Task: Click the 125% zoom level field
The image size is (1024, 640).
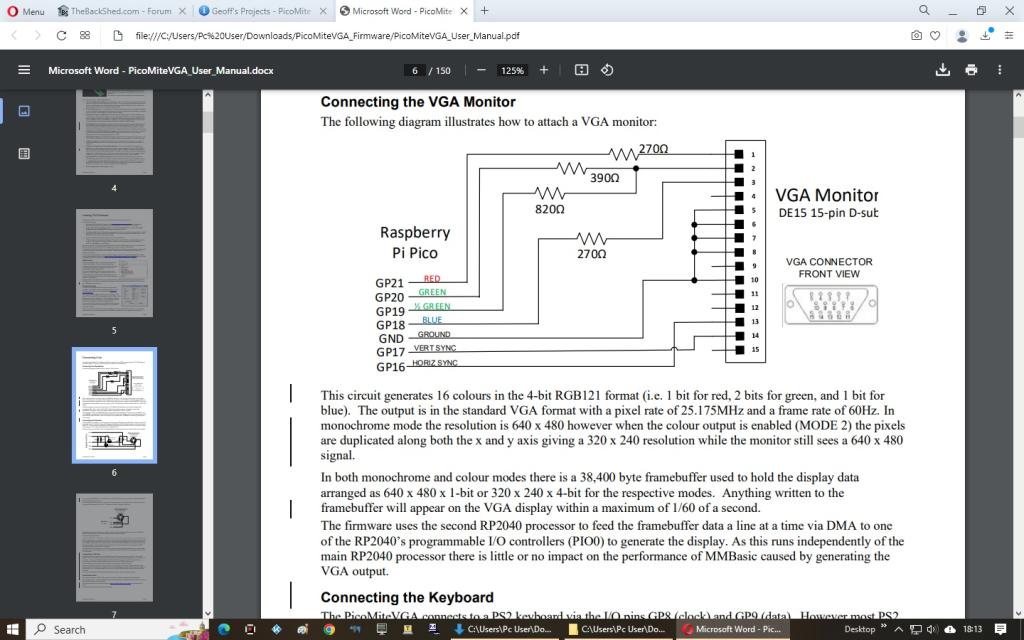Action: click(513, 70)
